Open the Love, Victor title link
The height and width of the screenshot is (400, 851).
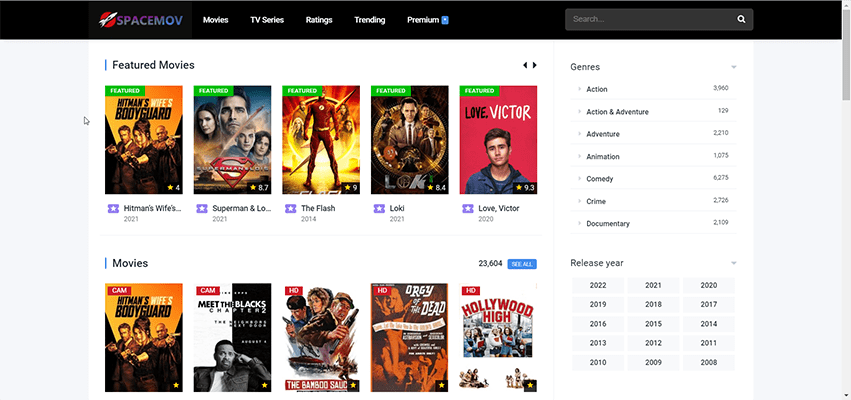[x=499, y=208]
